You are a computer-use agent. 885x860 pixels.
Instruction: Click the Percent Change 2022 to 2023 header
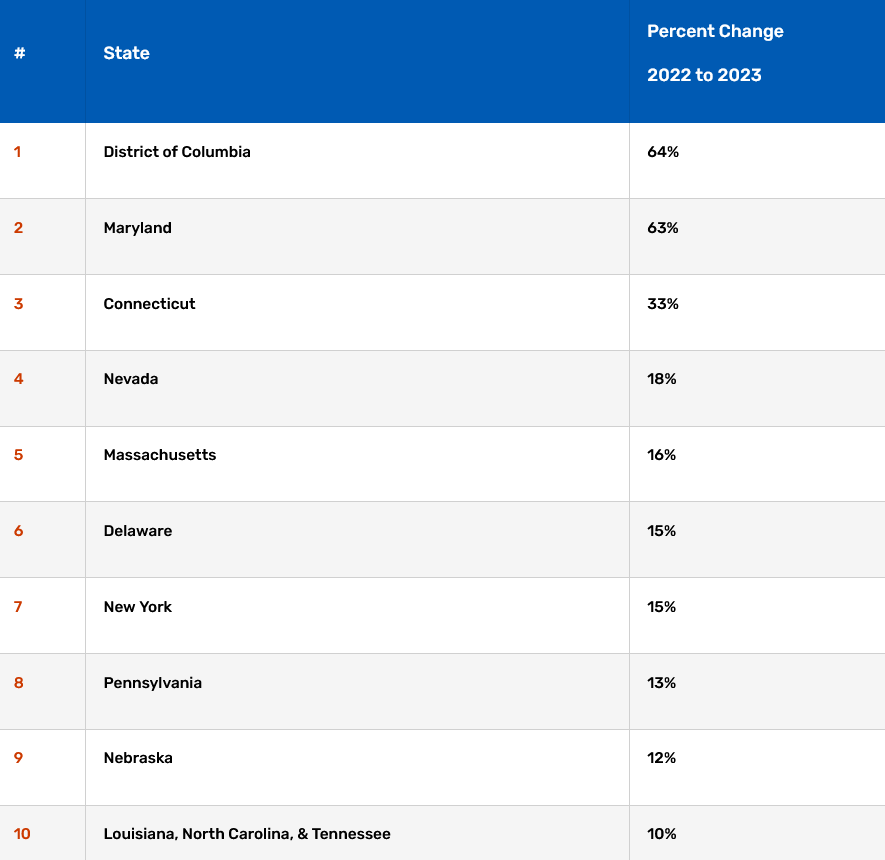(x=715, y=53)
